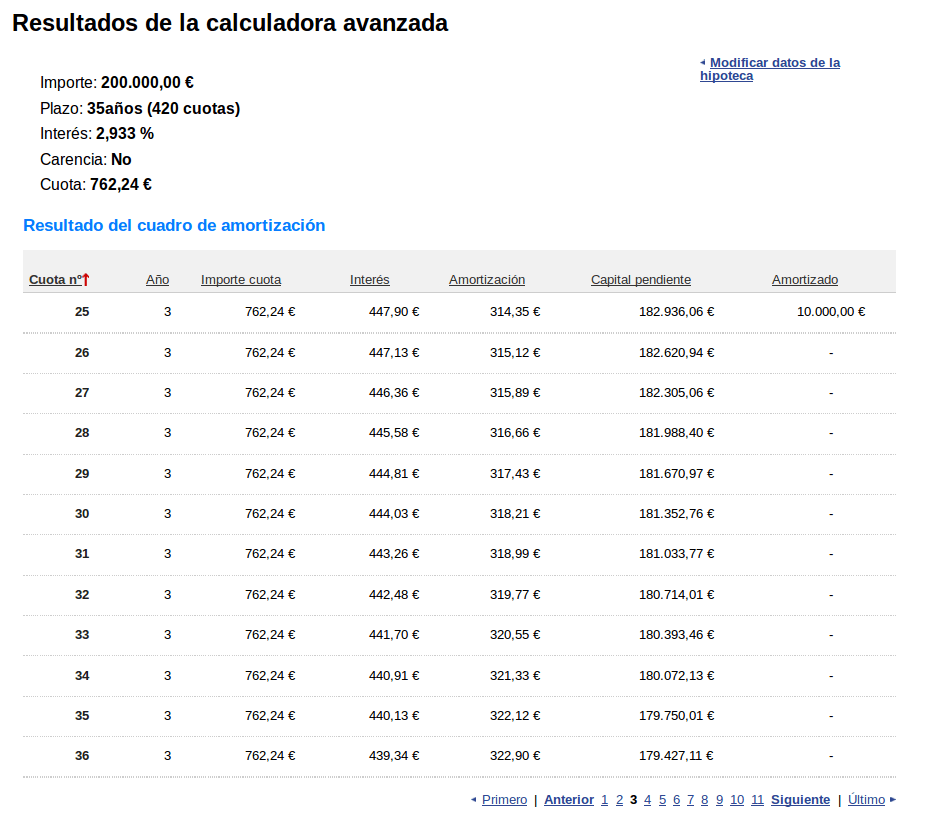
Task: Sort by Interés column header
Action: pyautogui.click(x=369, y=280)
